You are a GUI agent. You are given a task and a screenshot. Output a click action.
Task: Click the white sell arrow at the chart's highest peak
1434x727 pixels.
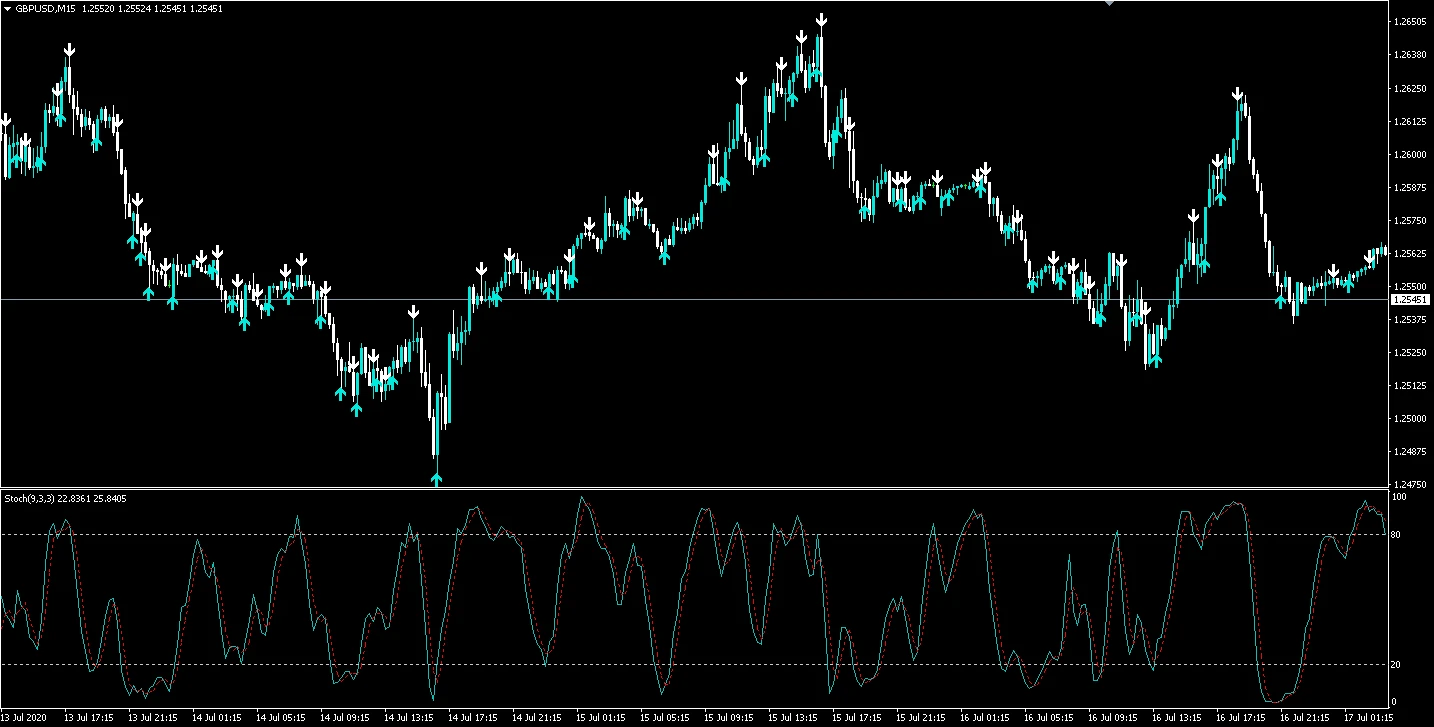coord(821,20)
